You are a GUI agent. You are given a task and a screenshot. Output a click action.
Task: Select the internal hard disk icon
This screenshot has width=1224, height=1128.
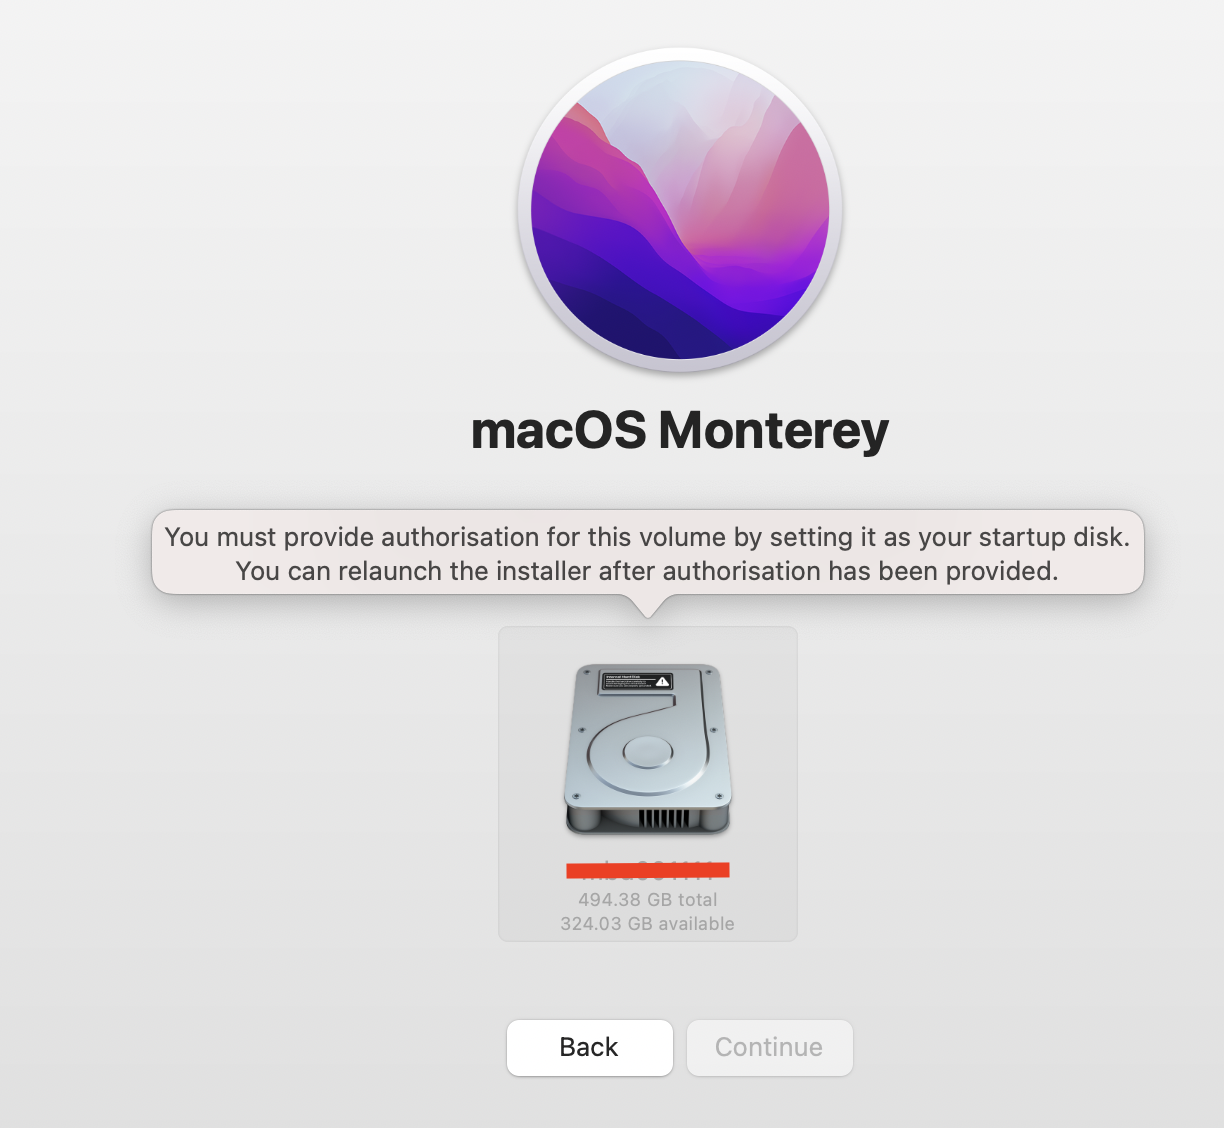coord(648,749)
